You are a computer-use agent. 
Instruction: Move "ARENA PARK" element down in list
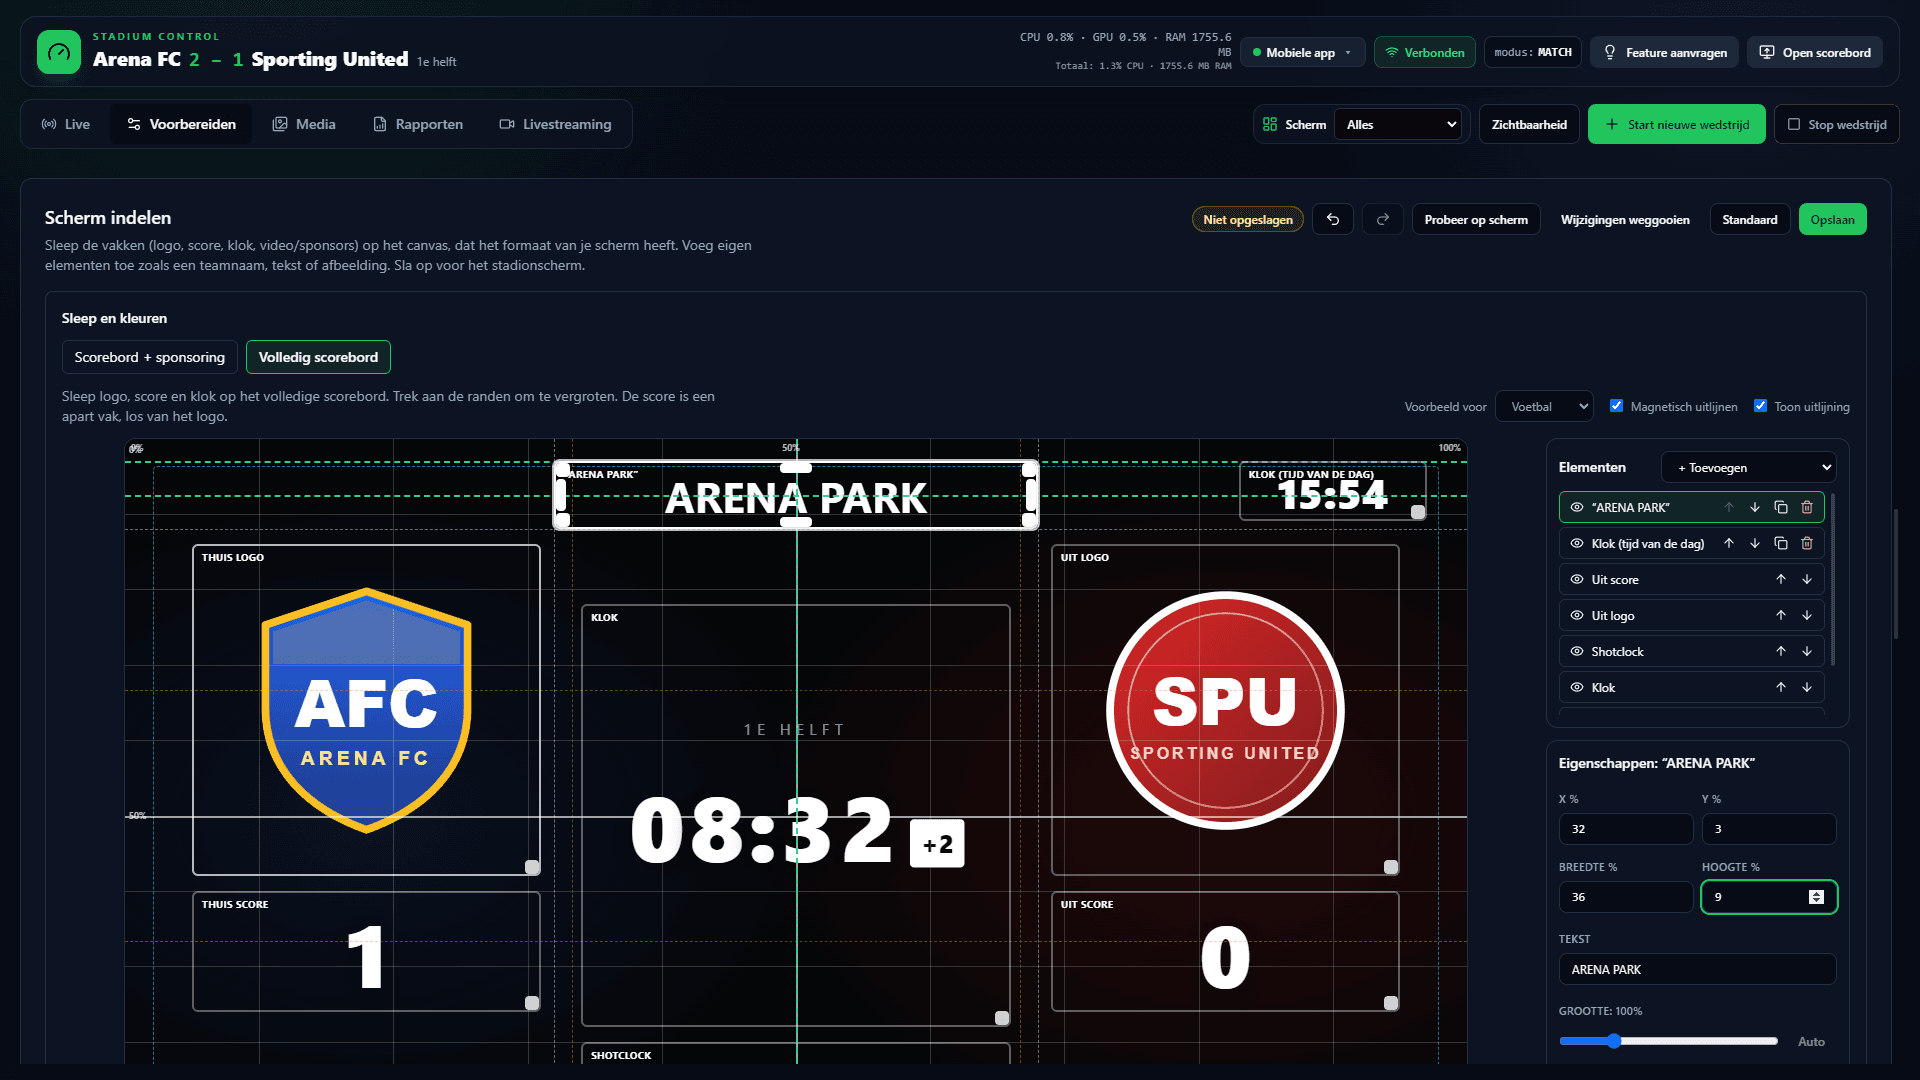pyautogui.click(x=1755, y=507)
